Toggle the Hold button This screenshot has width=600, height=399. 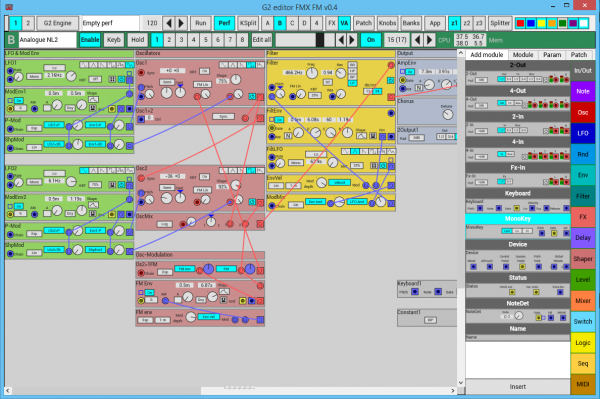click(137, 40)
